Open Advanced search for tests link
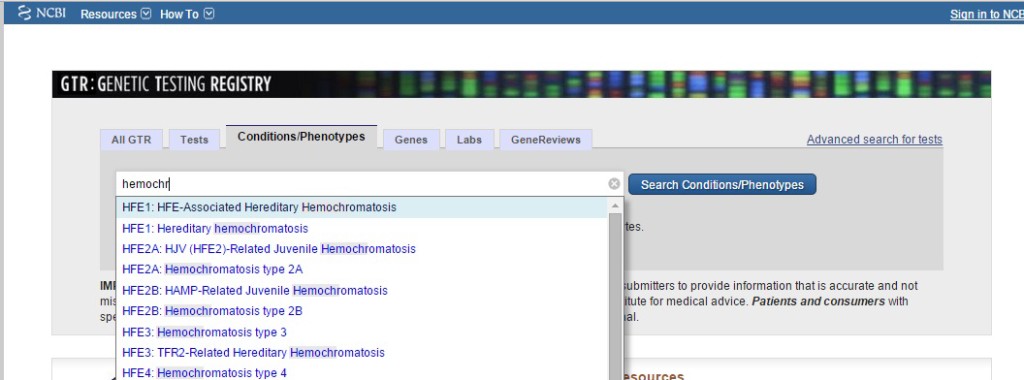Image resolution: width=1024 pixels, height=380 pixels. pos(874,140)
